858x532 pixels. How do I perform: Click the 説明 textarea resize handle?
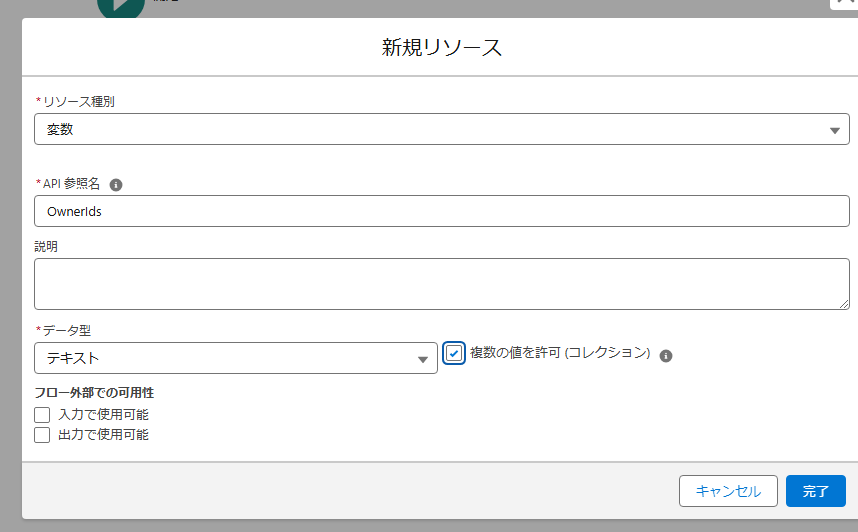click(x=844, y=304)
